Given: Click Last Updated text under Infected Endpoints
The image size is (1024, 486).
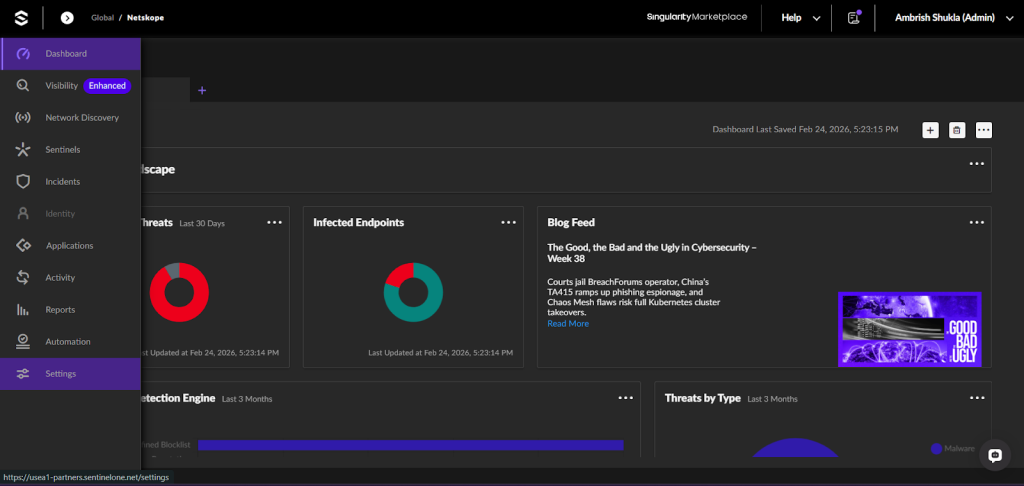Looking at the screenshot, I should pos(441,353).
